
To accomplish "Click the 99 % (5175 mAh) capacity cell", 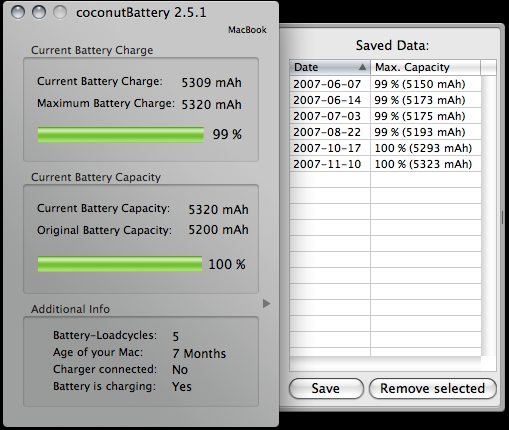I will [426, 116].
